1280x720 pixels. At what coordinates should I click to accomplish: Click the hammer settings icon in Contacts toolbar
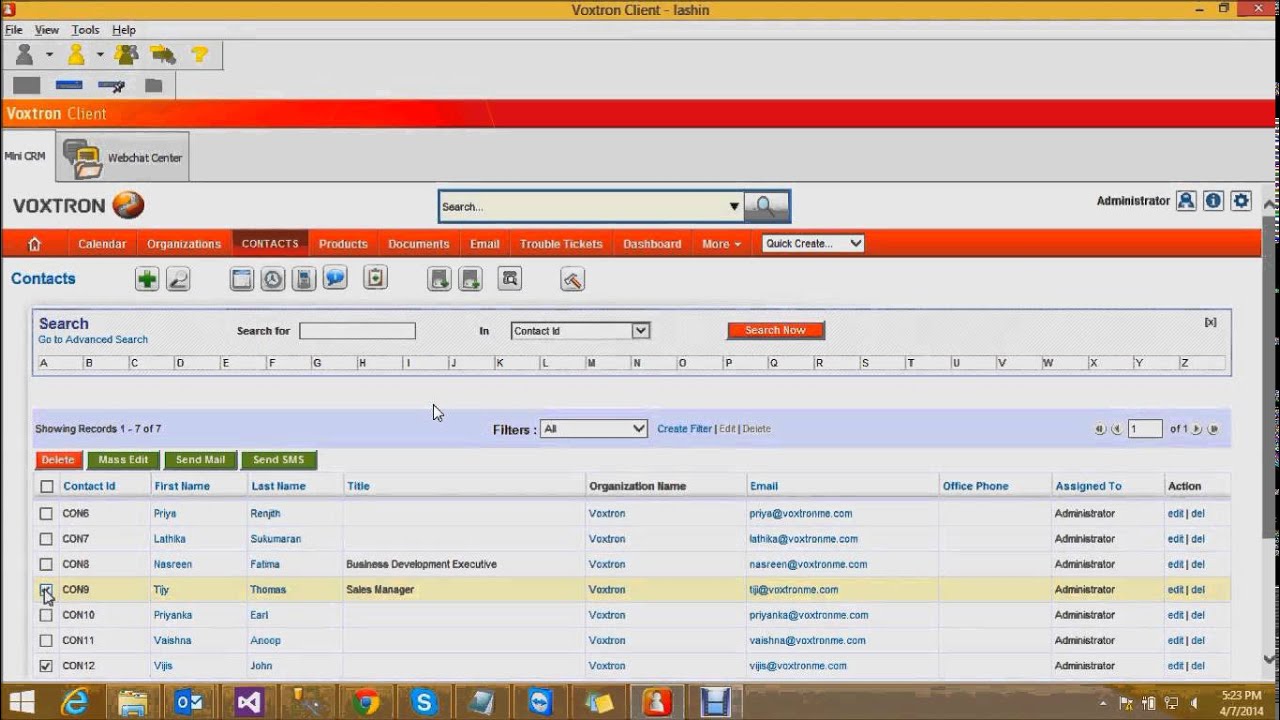click(572, 280)
